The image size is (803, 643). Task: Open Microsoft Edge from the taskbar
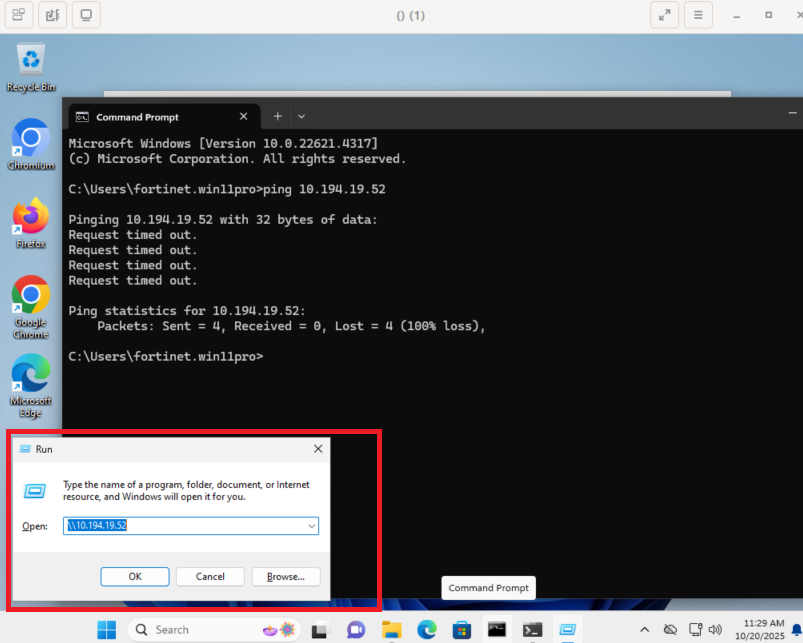point(427,630)
